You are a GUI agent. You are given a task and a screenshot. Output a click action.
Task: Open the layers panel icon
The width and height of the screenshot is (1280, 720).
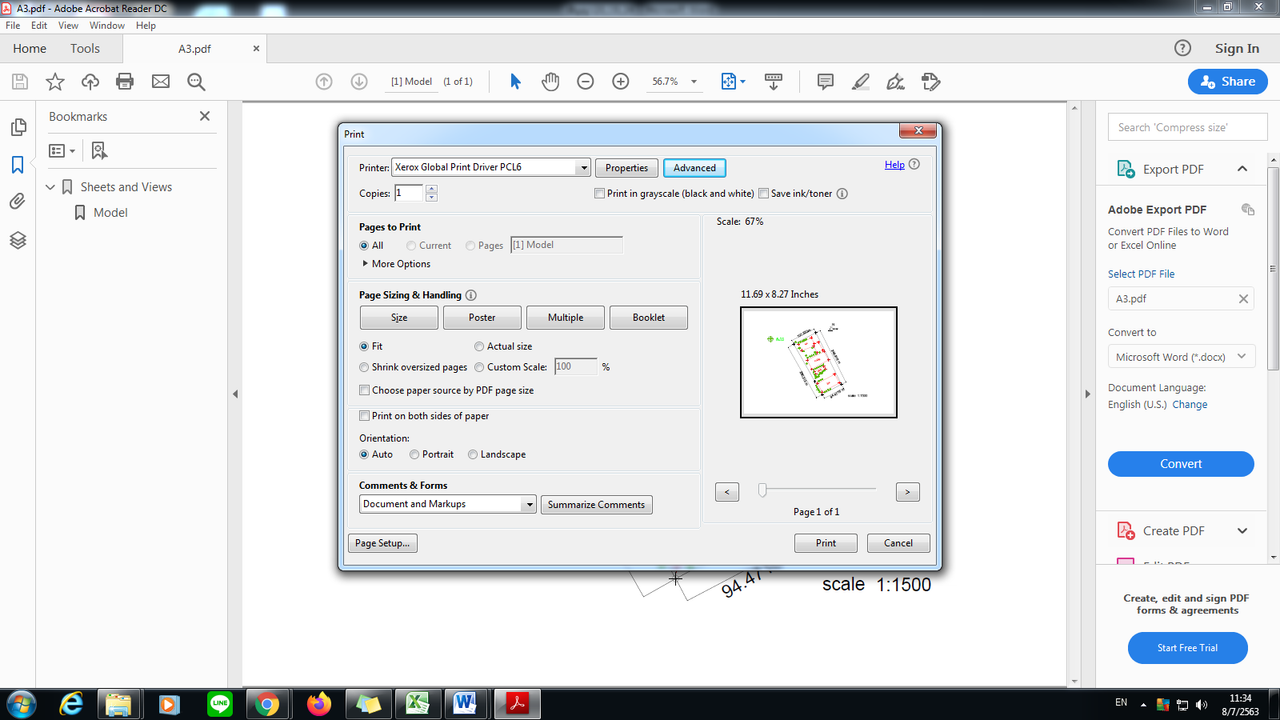(17, 240)
